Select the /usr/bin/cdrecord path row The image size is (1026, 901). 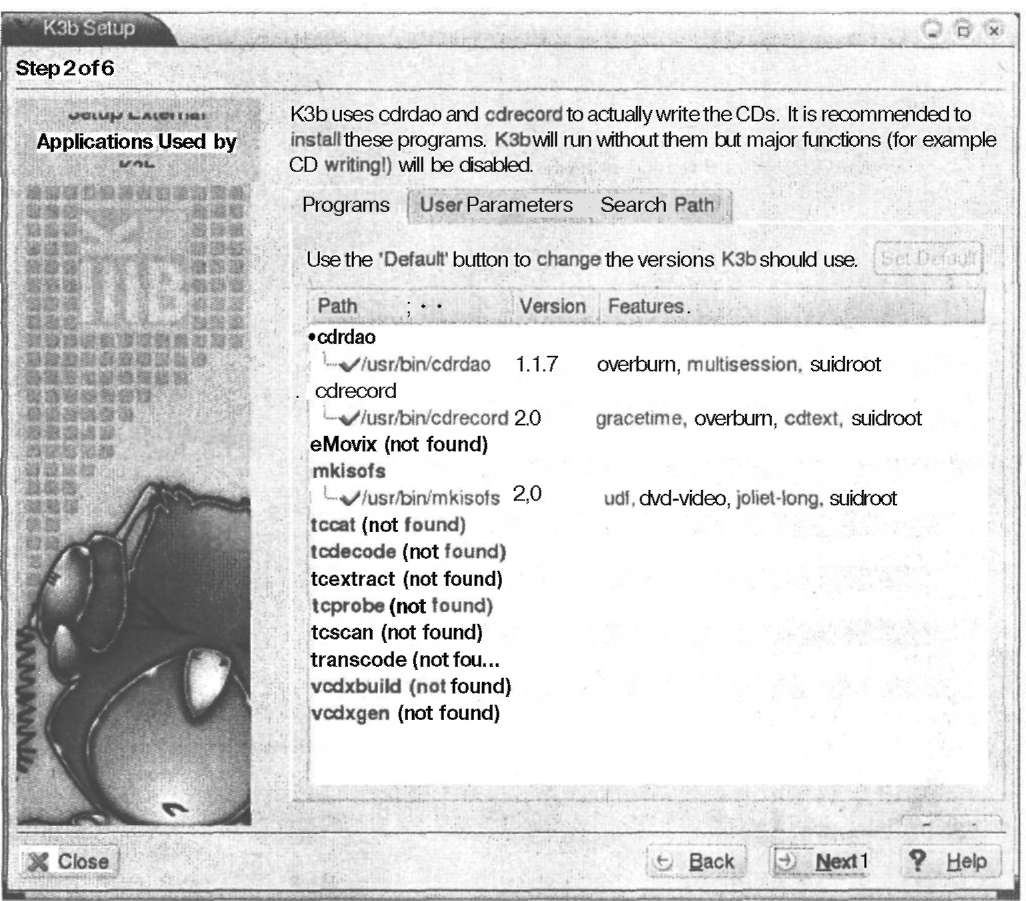pos(434,418)
